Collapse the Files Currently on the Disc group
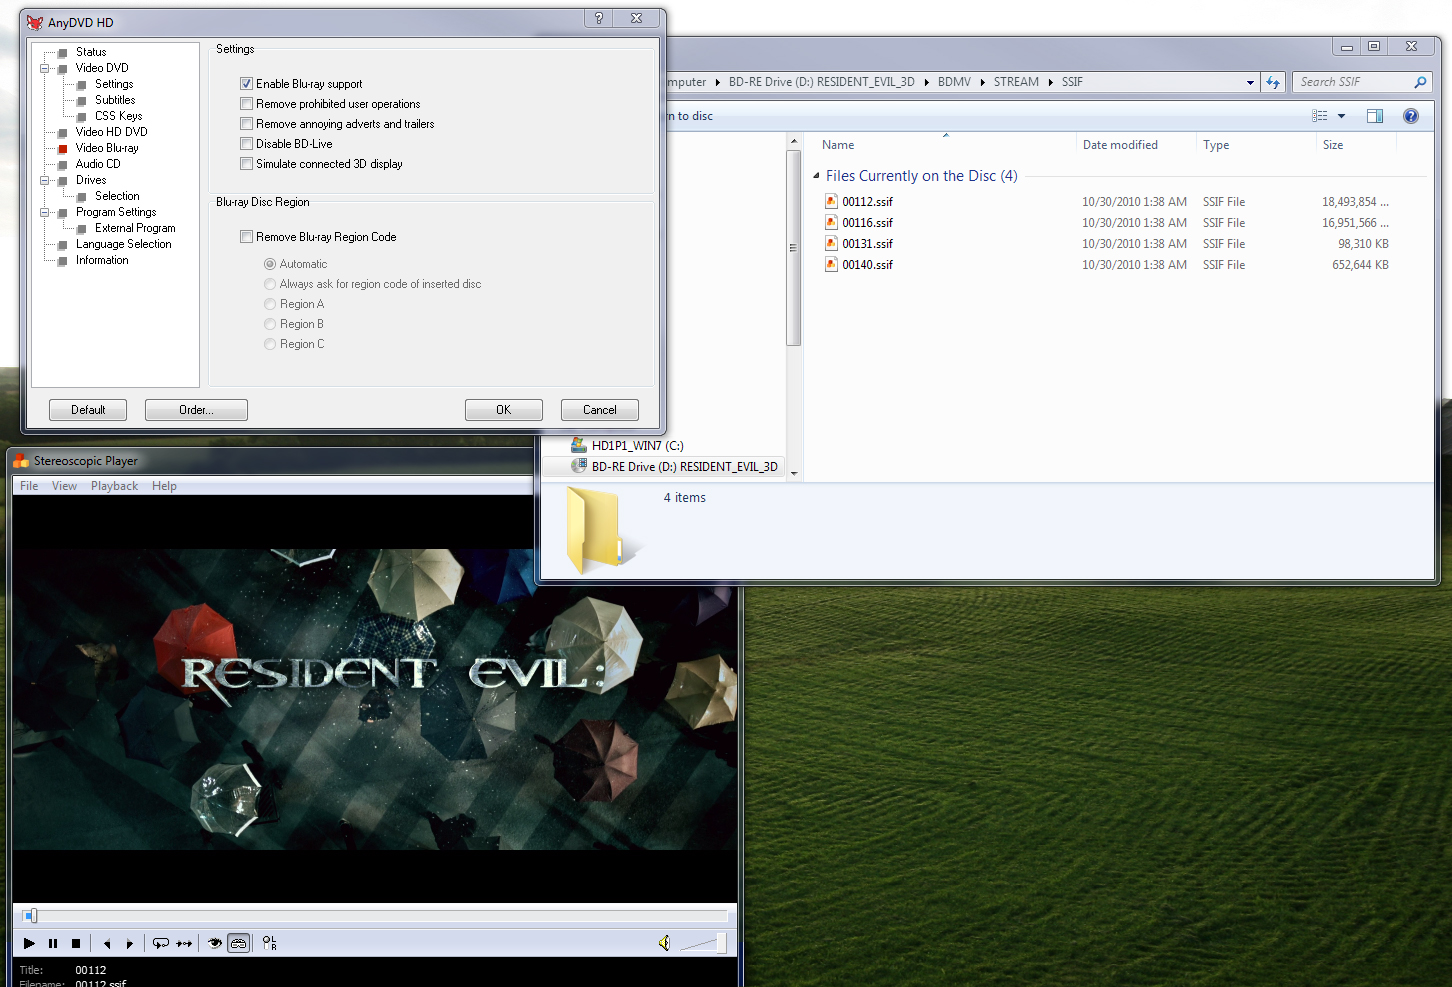 (816, 176)
